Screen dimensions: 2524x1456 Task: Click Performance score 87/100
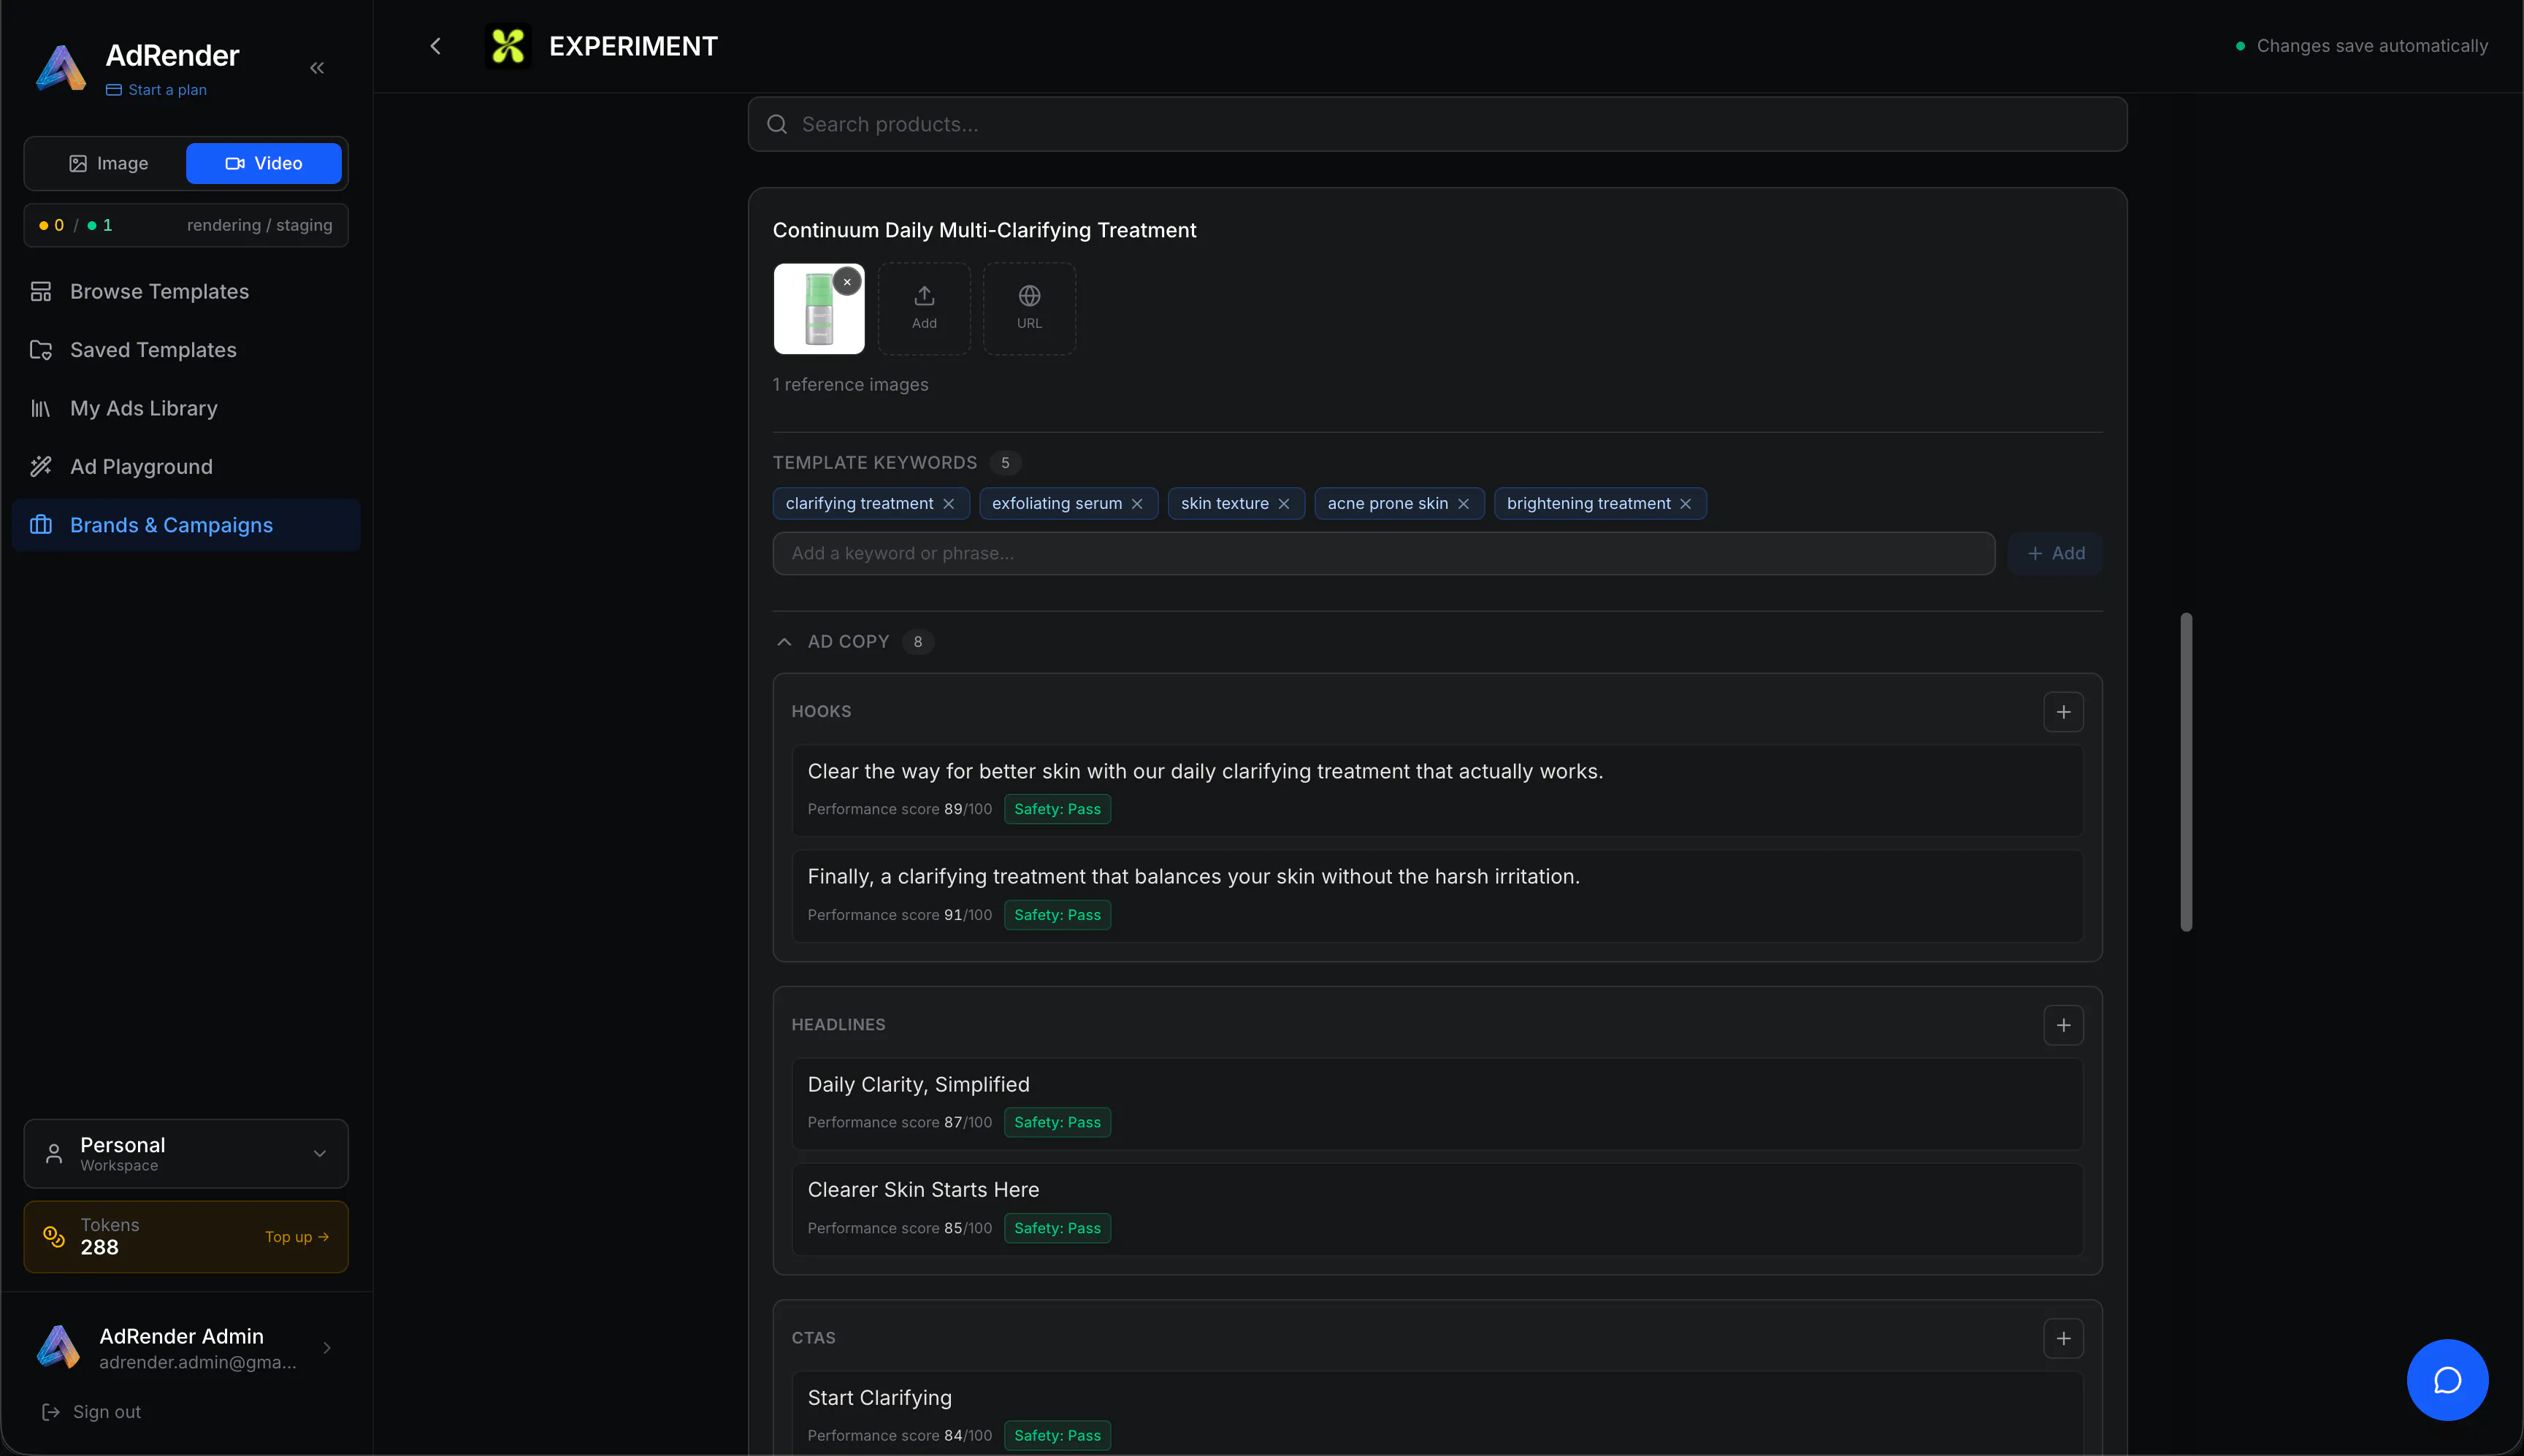click(x=899, y=1122)
